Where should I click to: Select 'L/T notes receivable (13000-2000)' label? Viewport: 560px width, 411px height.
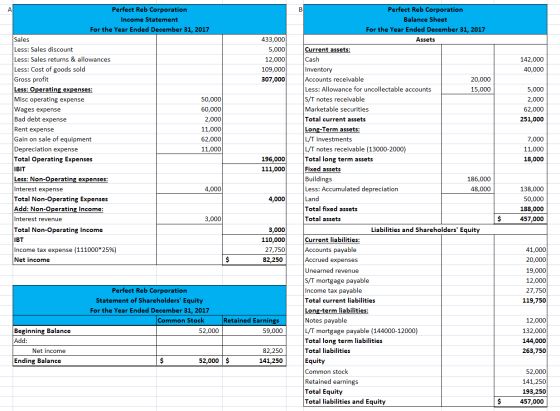pos(355,150)
